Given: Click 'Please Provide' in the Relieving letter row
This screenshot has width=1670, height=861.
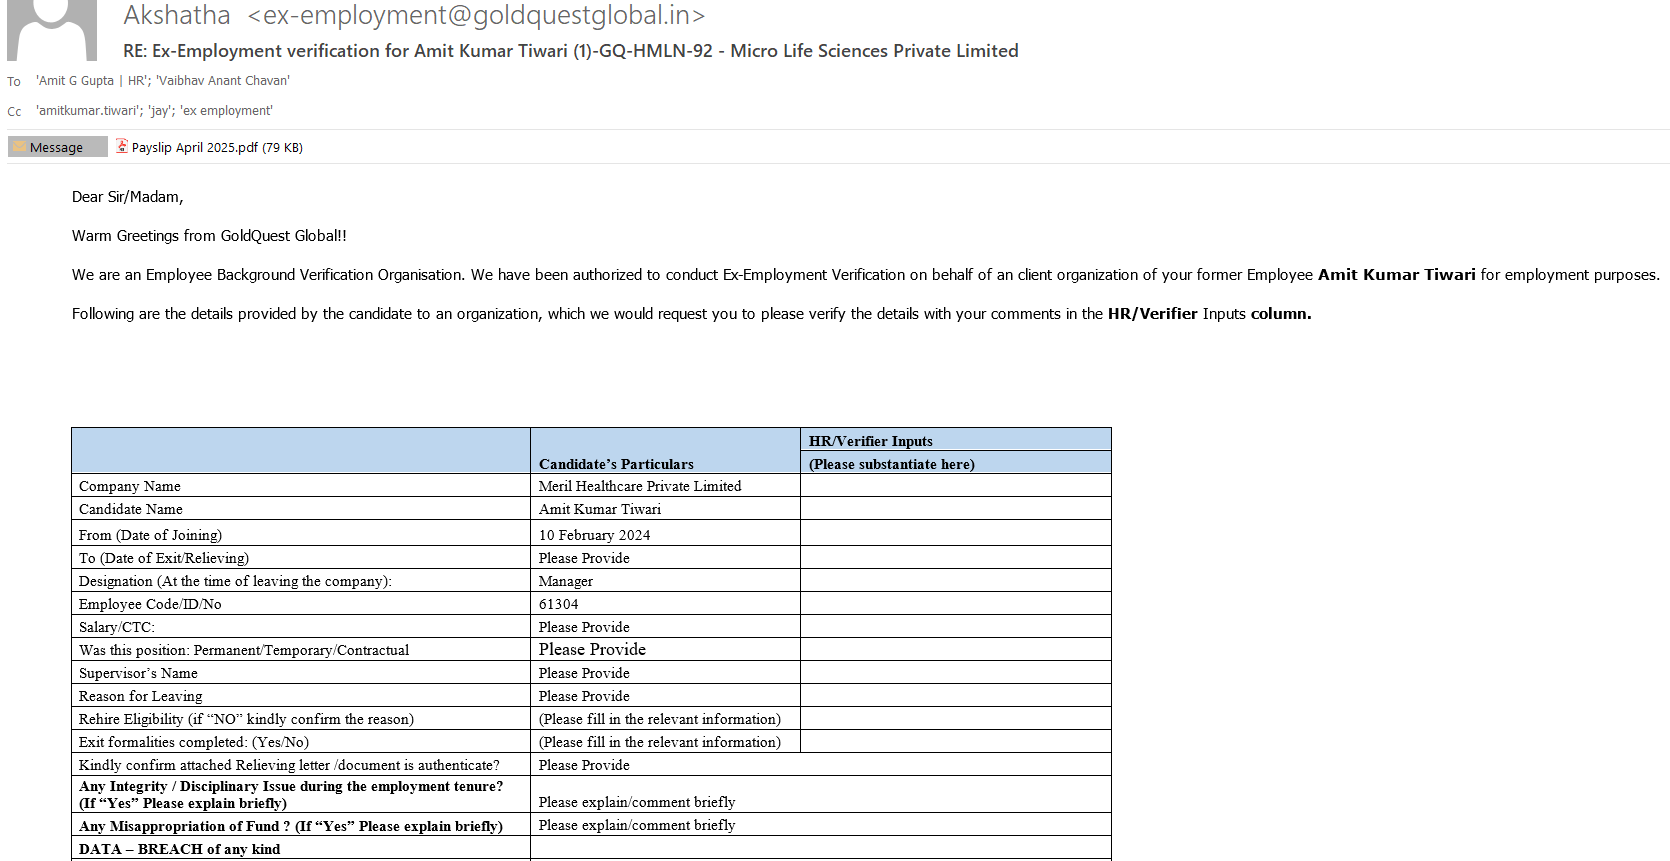Looking at the screenshot, I should pyautogui.click(x=584, y=765).
